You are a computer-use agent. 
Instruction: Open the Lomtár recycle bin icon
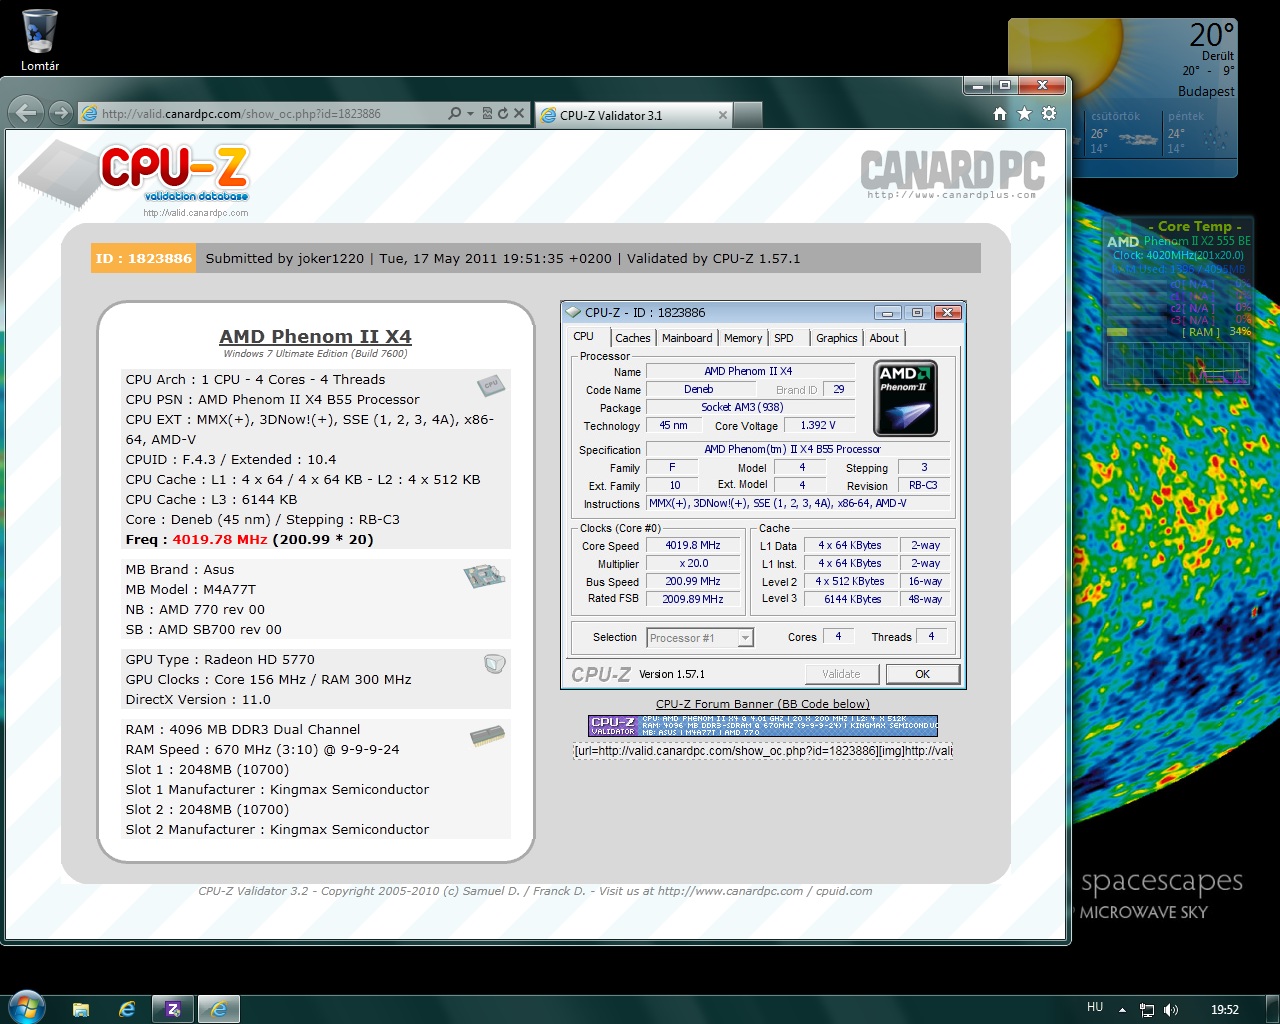pos(39,40)
